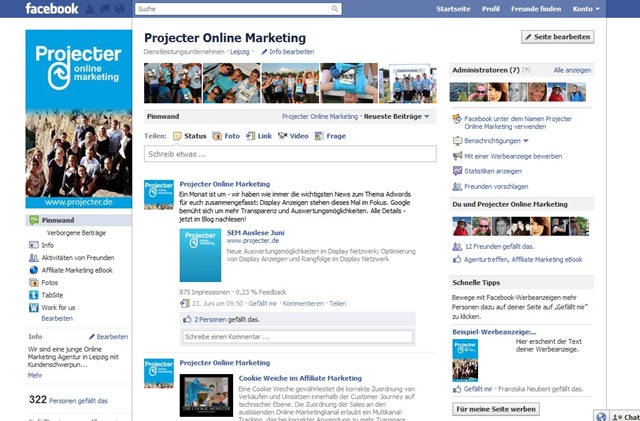Image resolution: width=640 pixels, height=421 pixels.
Task: Open notifications globe icon in top bar
Action: click(120, 9)
